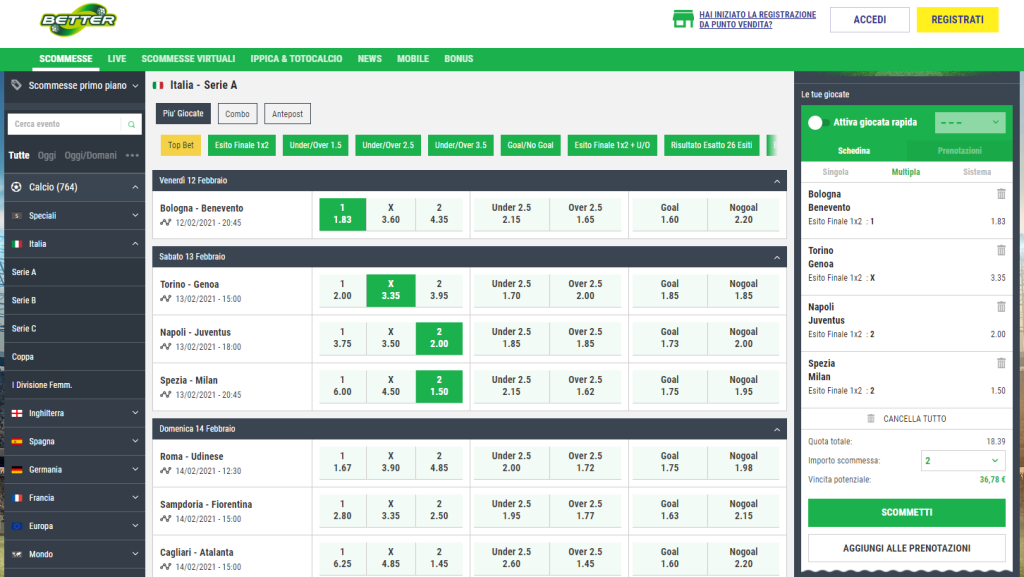The width and height of the screenshot is (1024, 577).
Task: Click the Cerca evento search field
Action: (x=64, y=124)
